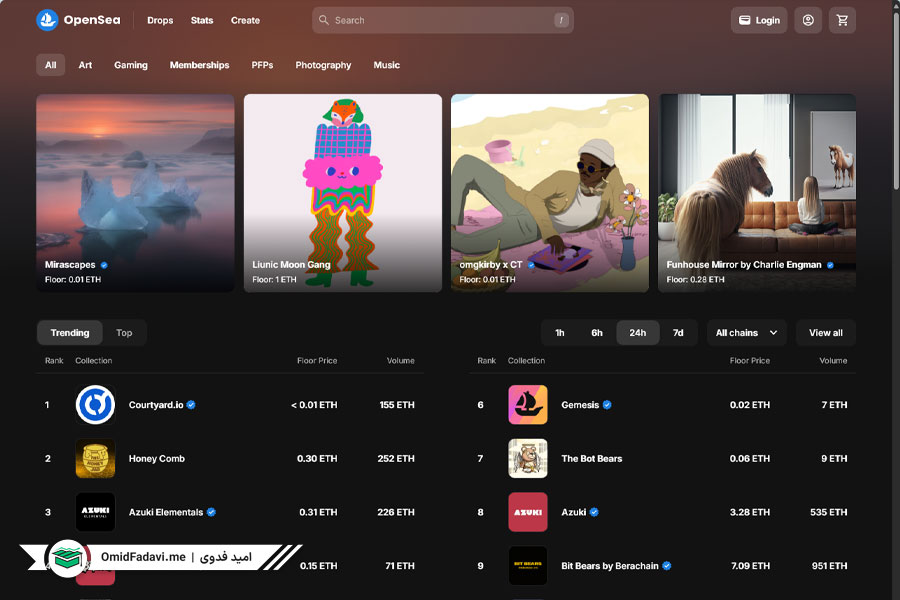900x600 pixels.
Task: Select the PFPs category tab
Action: tap(262, 65)
